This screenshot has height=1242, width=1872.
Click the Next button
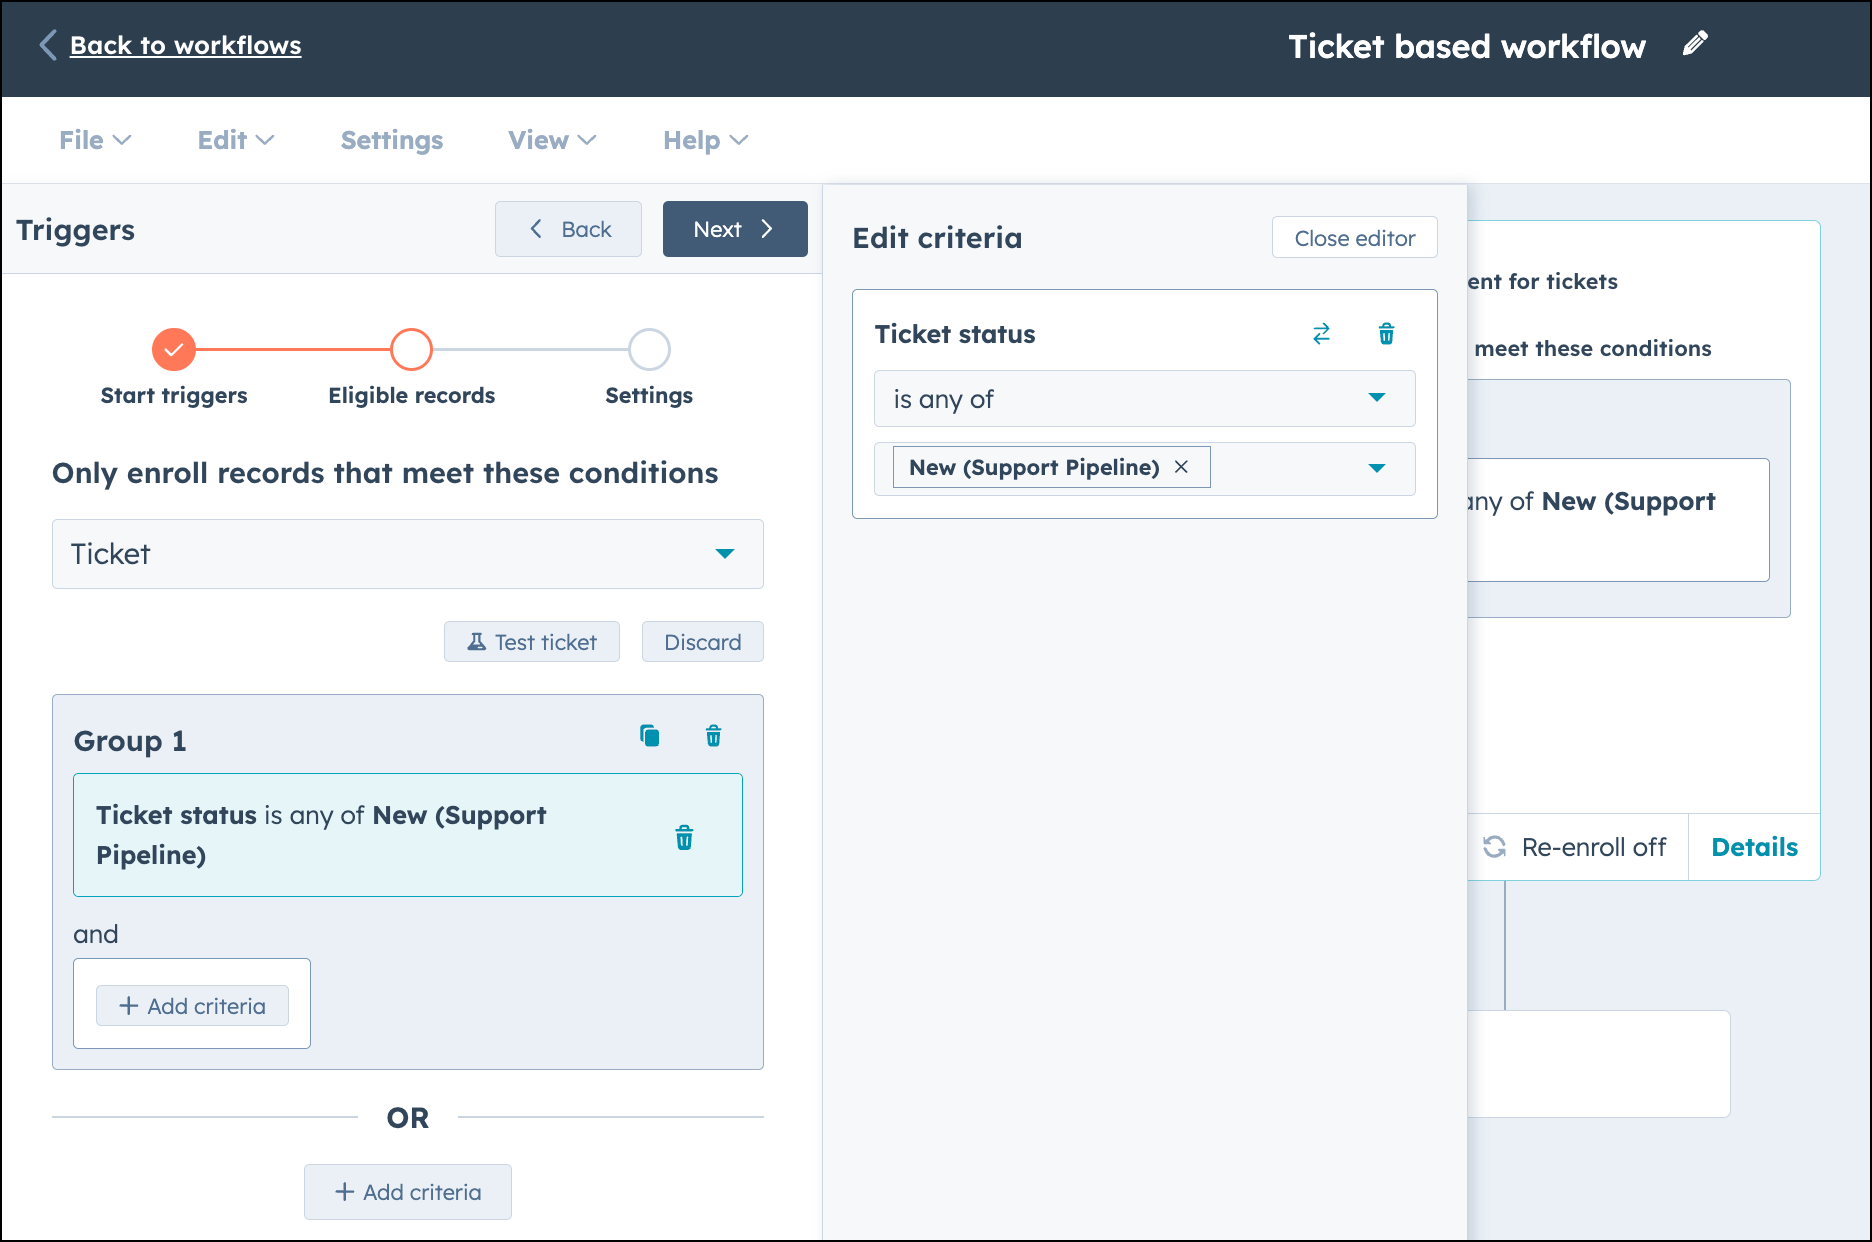pos(735,229)
